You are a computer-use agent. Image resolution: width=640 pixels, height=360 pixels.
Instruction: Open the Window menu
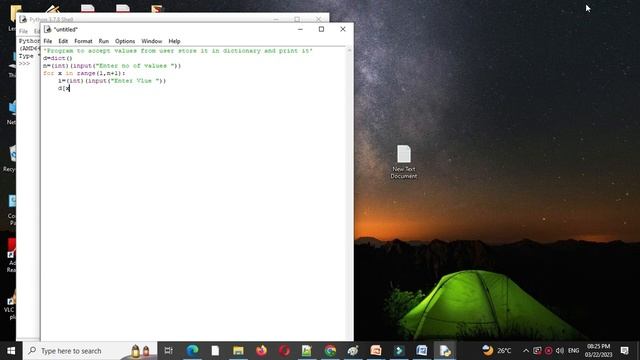coord(151,41)
